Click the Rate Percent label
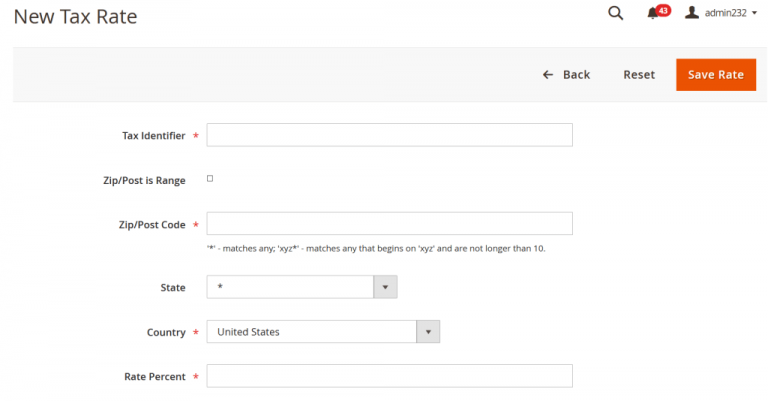The height and width of the screenshot is (401, 768). [155, 377]
